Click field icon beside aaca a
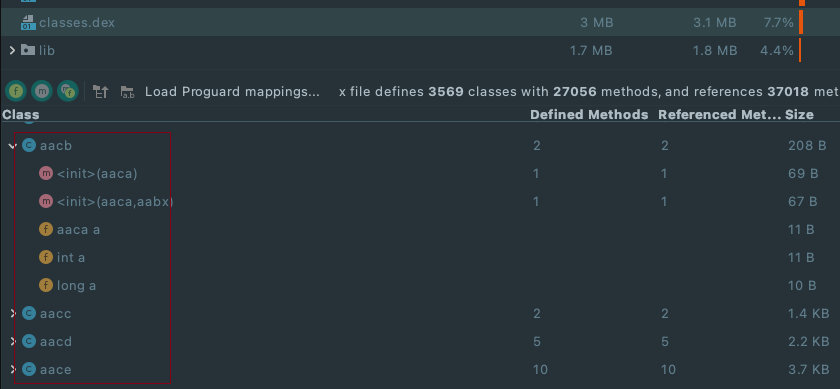Image resolution: width=840 pixels, height=389 pixels. (46, 229)
